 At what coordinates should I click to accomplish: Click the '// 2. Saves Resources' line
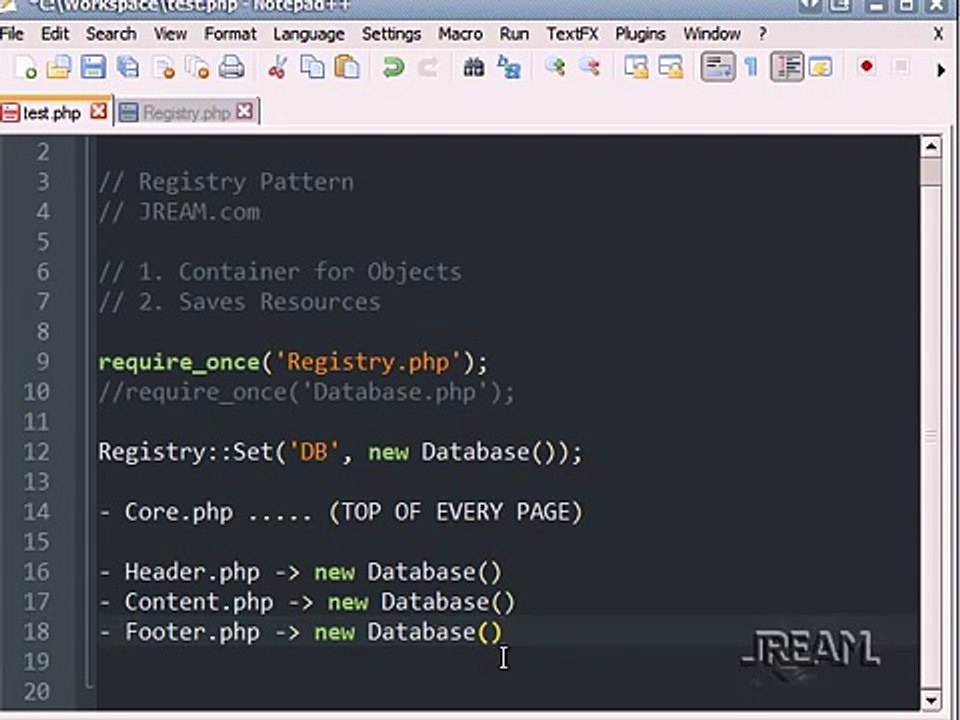[x=239, y=302]
